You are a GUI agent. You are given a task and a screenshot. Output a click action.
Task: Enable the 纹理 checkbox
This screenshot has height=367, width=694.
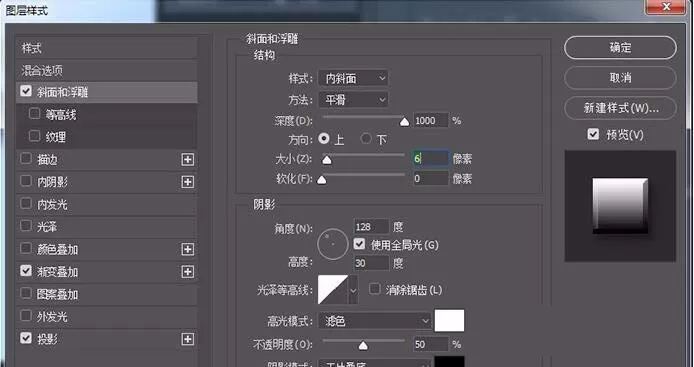[35, 136]
